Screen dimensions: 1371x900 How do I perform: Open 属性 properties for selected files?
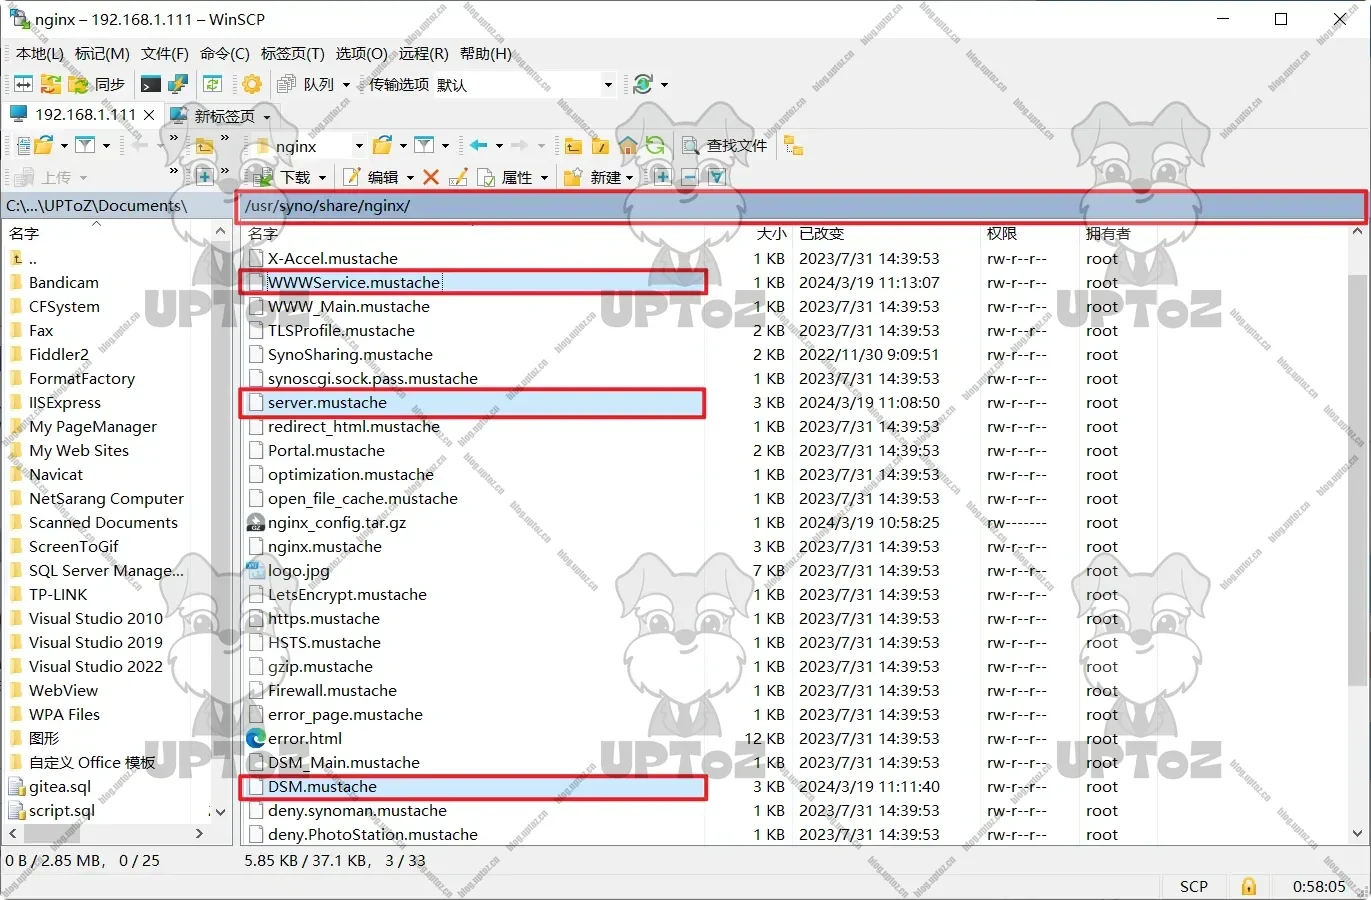506,177
